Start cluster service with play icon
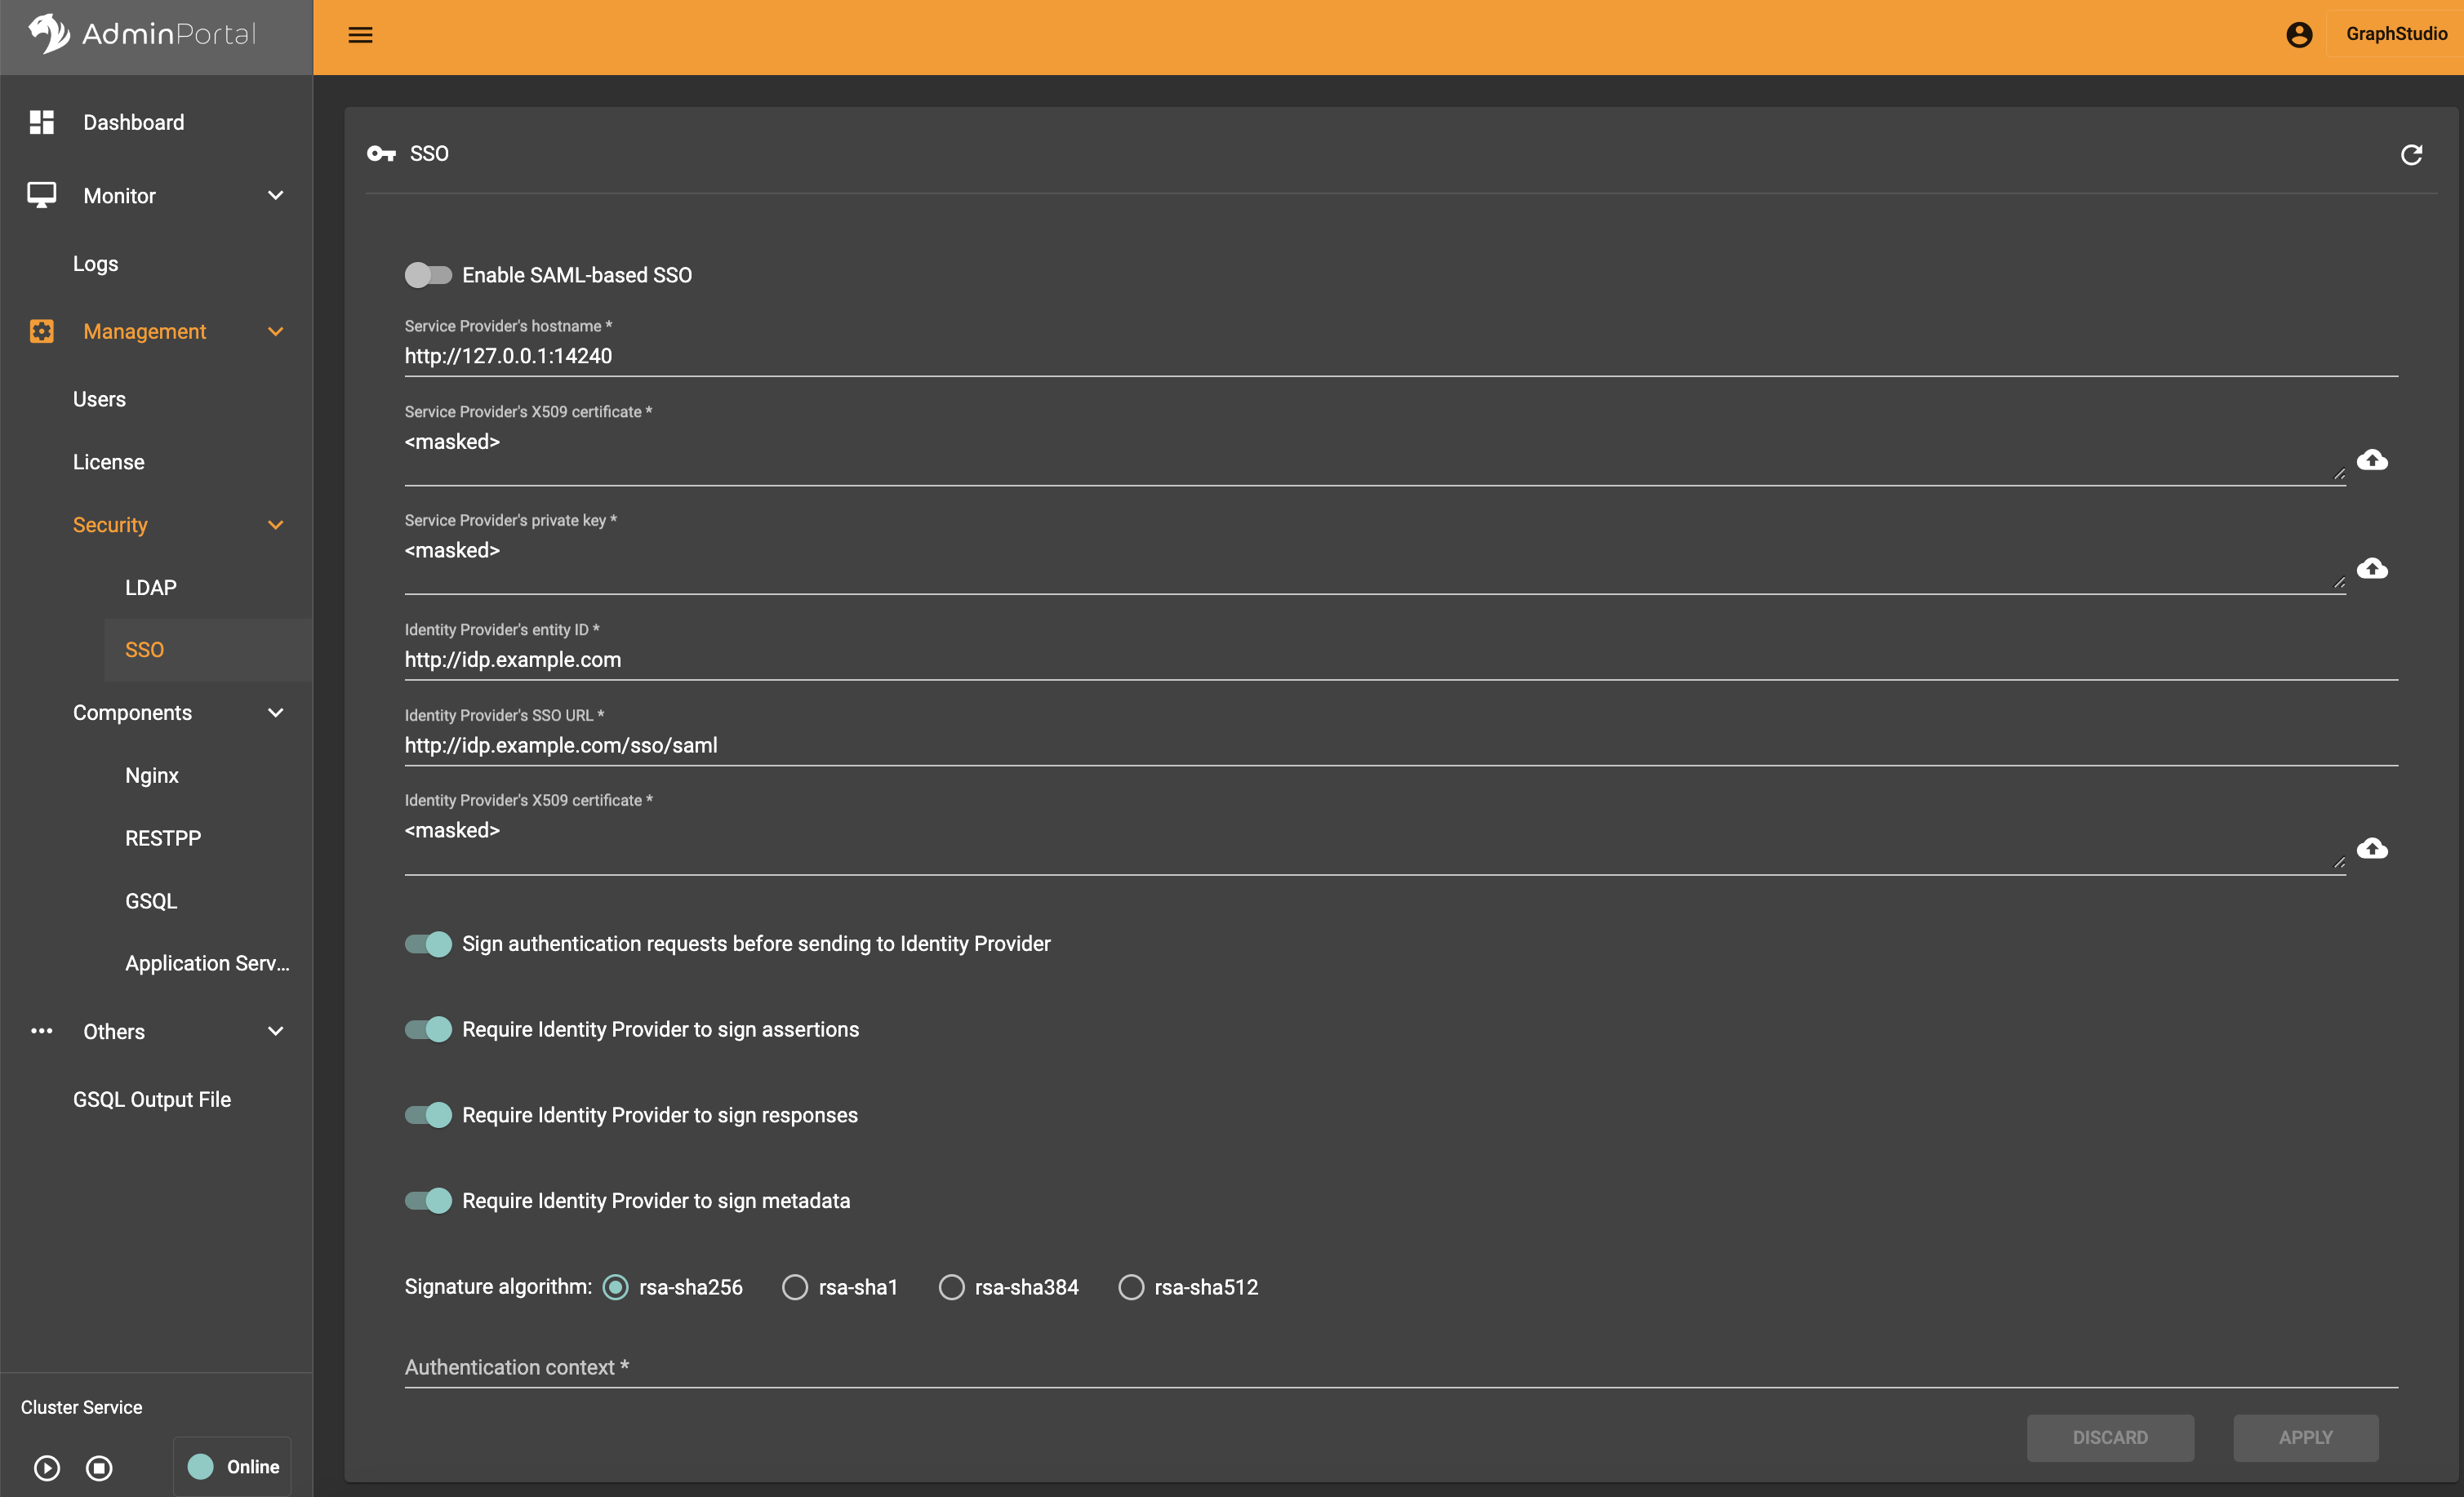The height and width of the screenshot is (1497, 2464). [x=47, y=1467]
